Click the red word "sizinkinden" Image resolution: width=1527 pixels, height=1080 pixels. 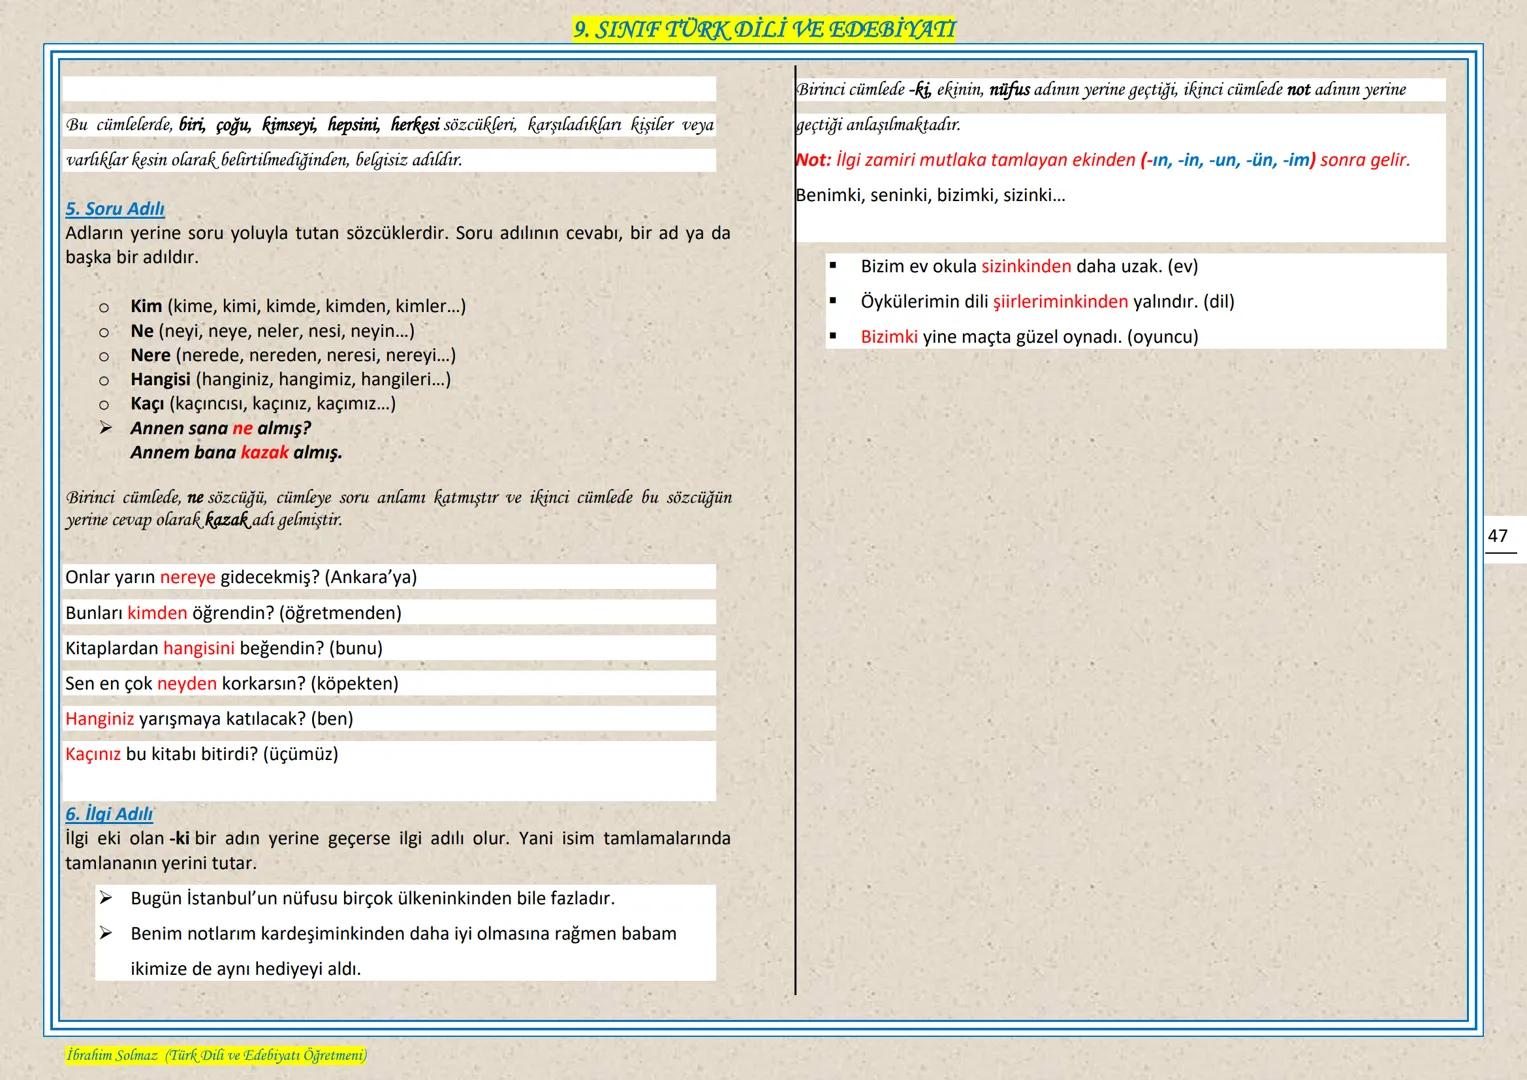tap(1026, 266)
